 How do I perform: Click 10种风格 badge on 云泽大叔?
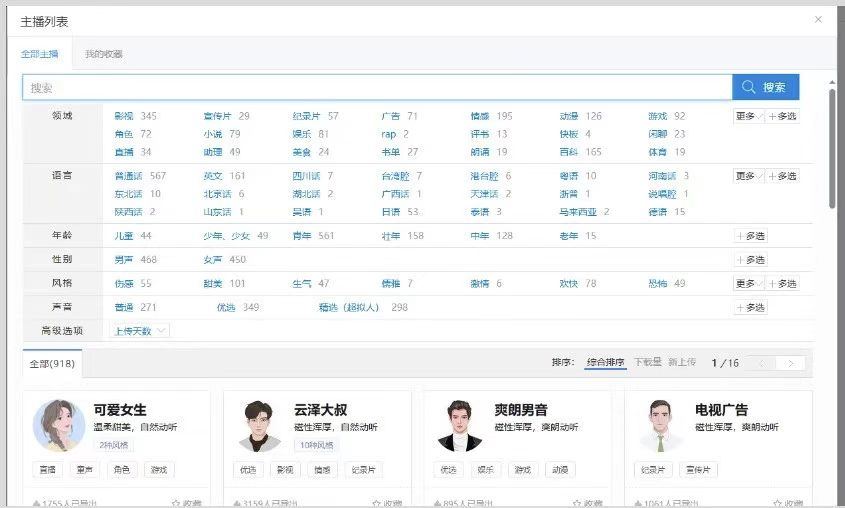tap(317, 445)
